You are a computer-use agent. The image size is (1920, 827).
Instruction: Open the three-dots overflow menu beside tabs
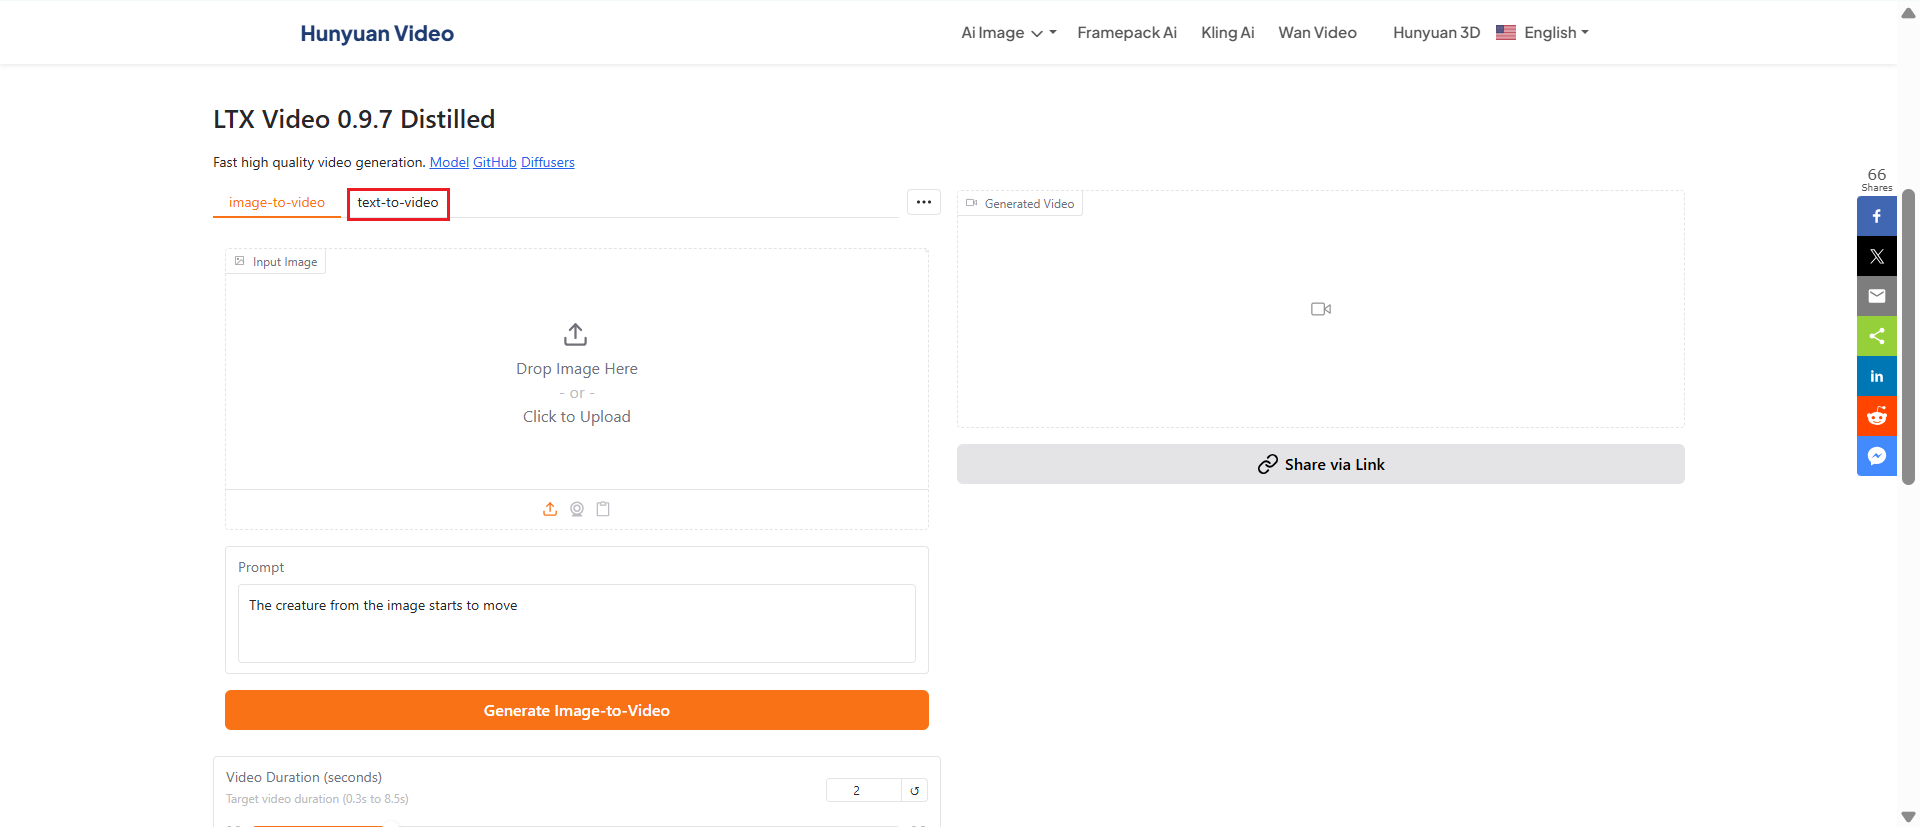[x=924, y=202]
